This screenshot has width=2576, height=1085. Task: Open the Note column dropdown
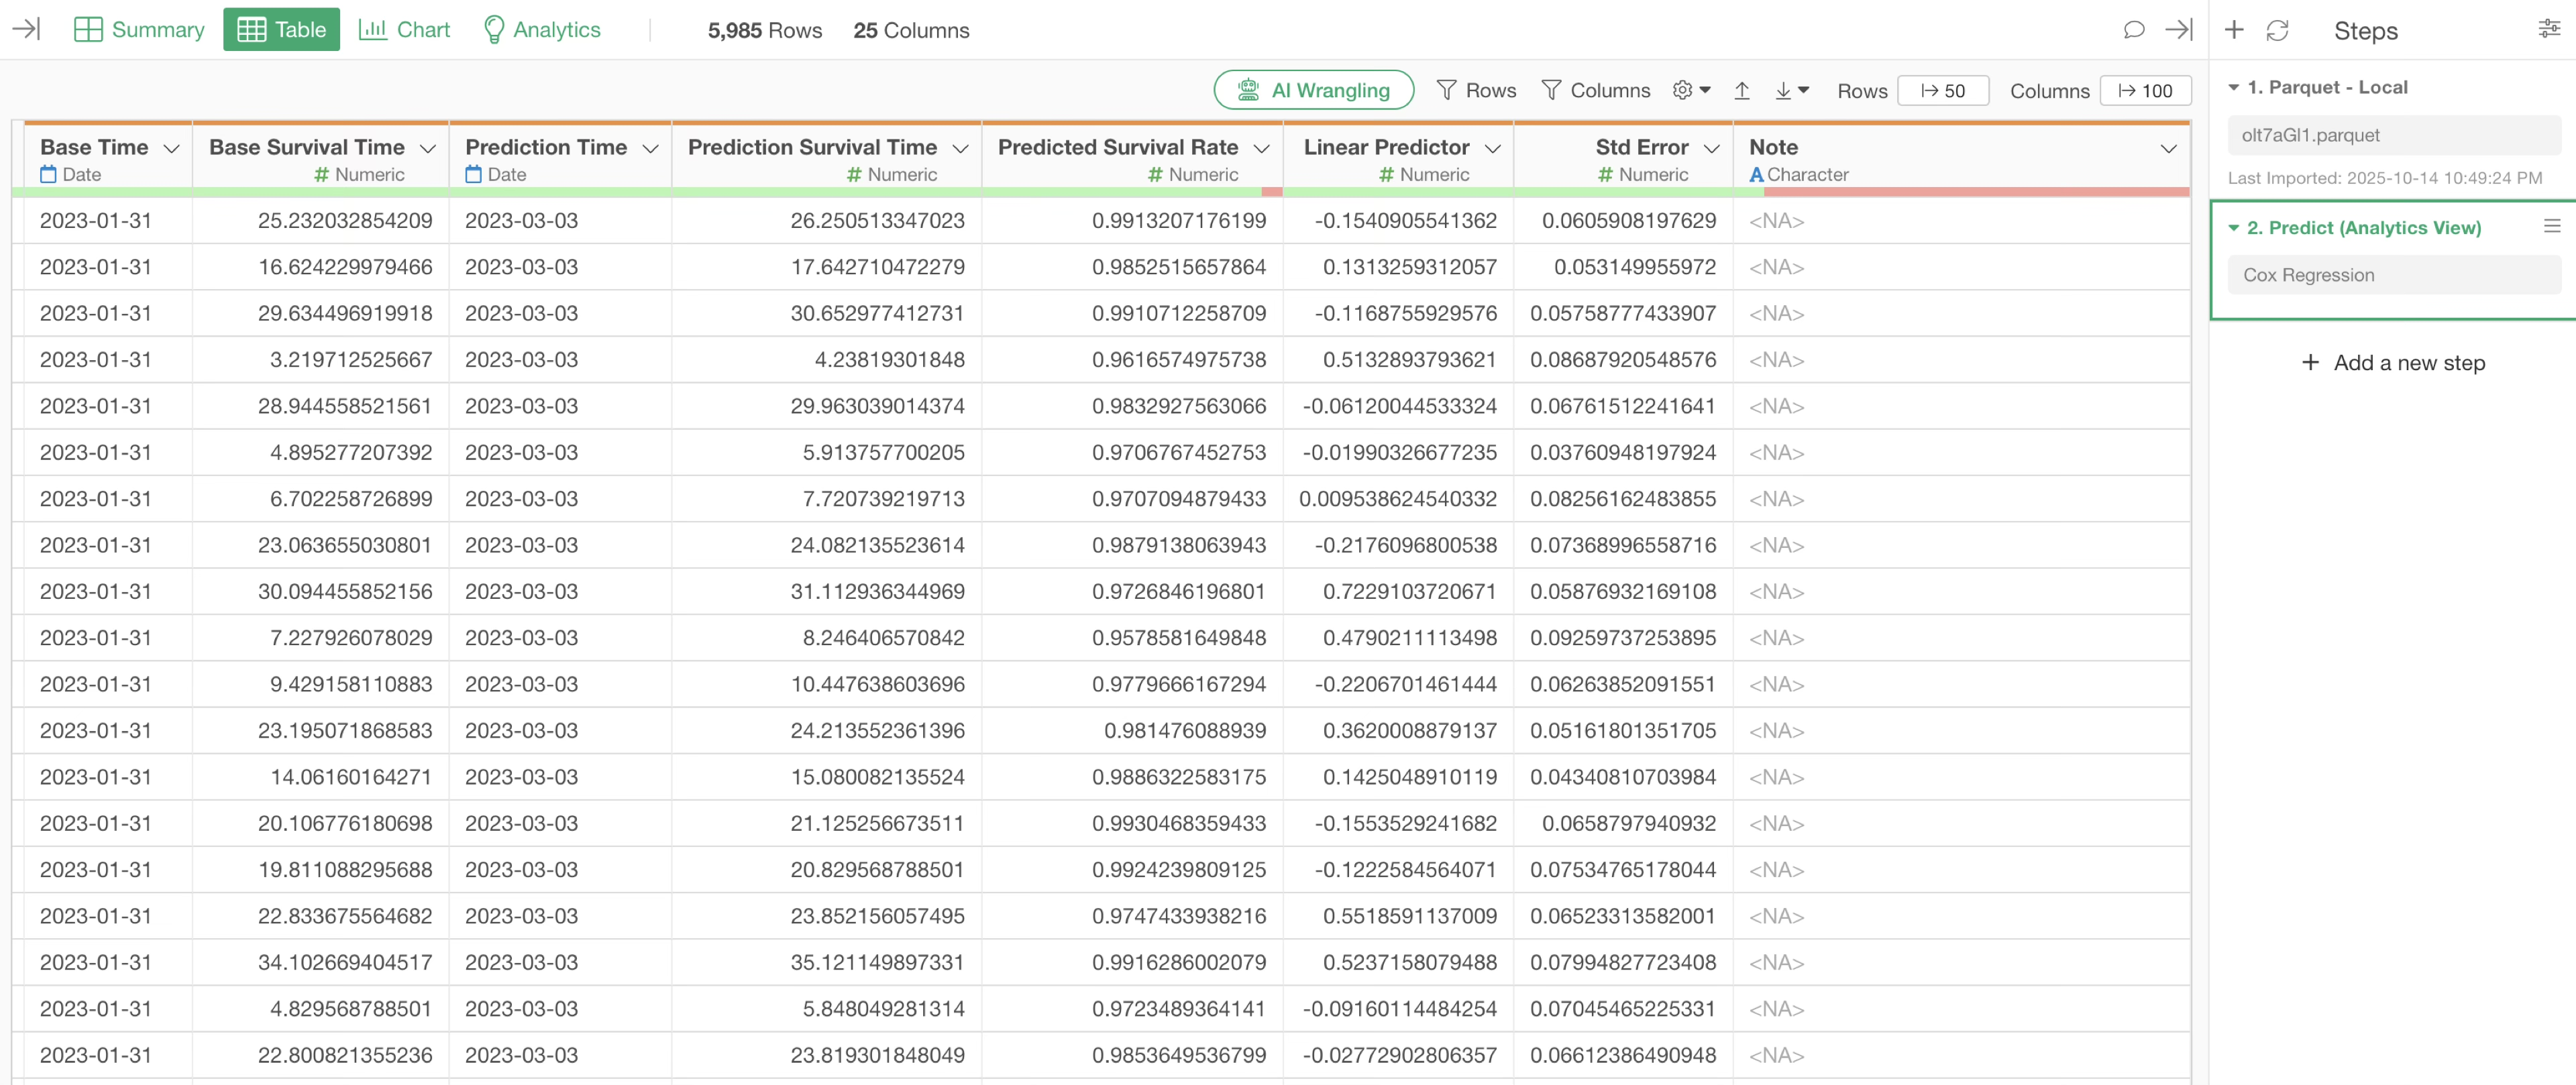tap(2167, 148)
